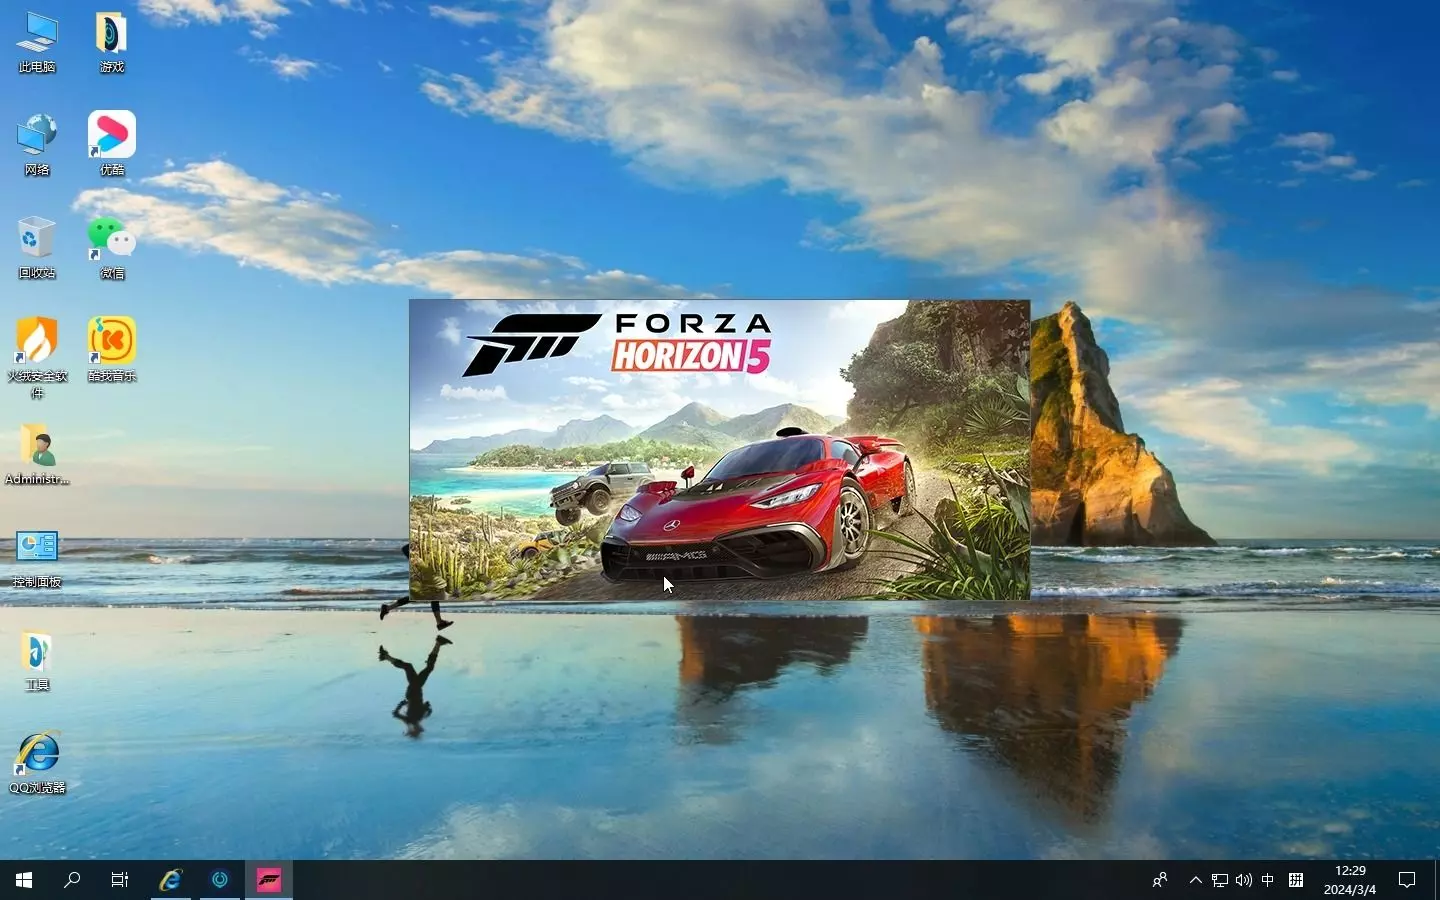Toggle the 中 input language indicator
This screenshot has height=900, width=1440.
point(1268,880)
